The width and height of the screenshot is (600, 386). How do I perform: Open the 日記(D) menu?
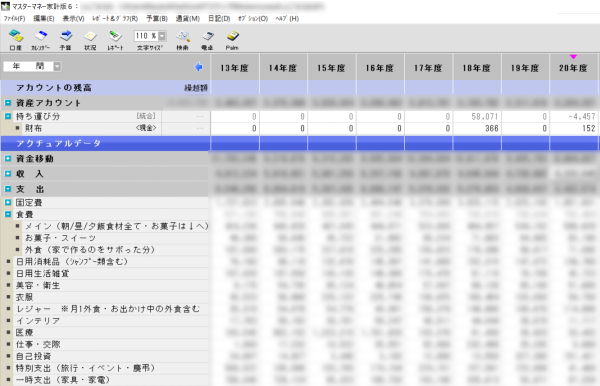point(219,18)
